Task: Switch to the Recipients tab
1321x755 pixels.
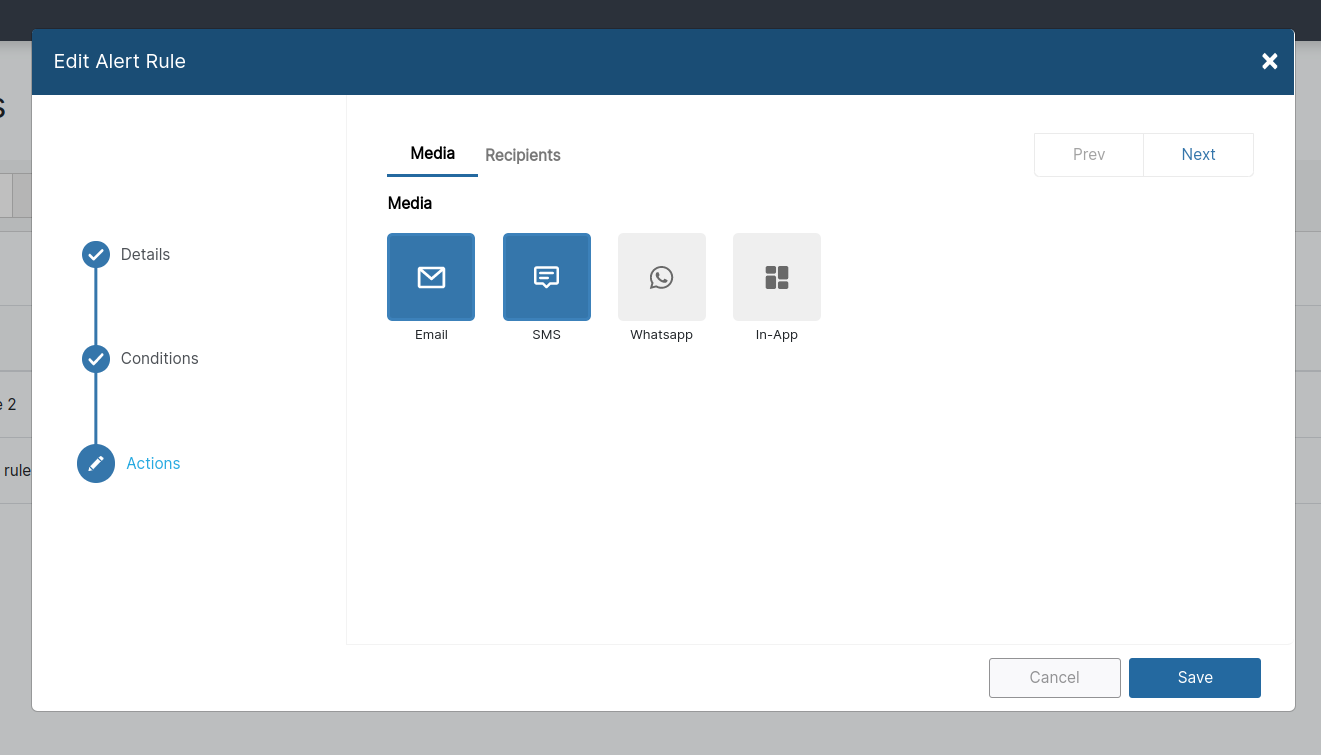Action: pyautogui.click(x=522, y=155)
